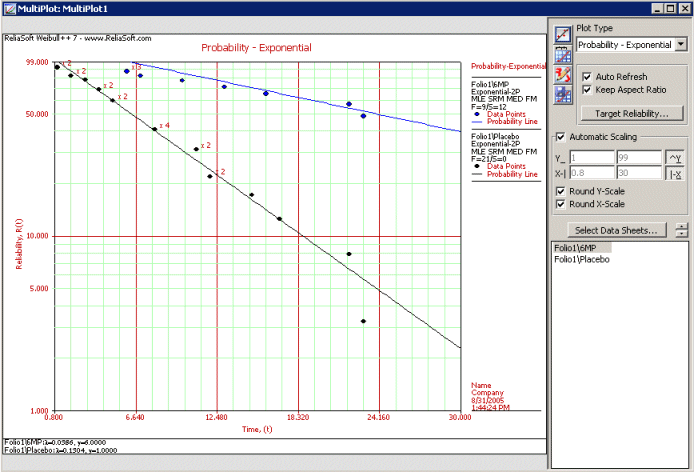Click the Target Reliability... button
The width and height of the screenshot is (694, 472).
click(632, 113)
